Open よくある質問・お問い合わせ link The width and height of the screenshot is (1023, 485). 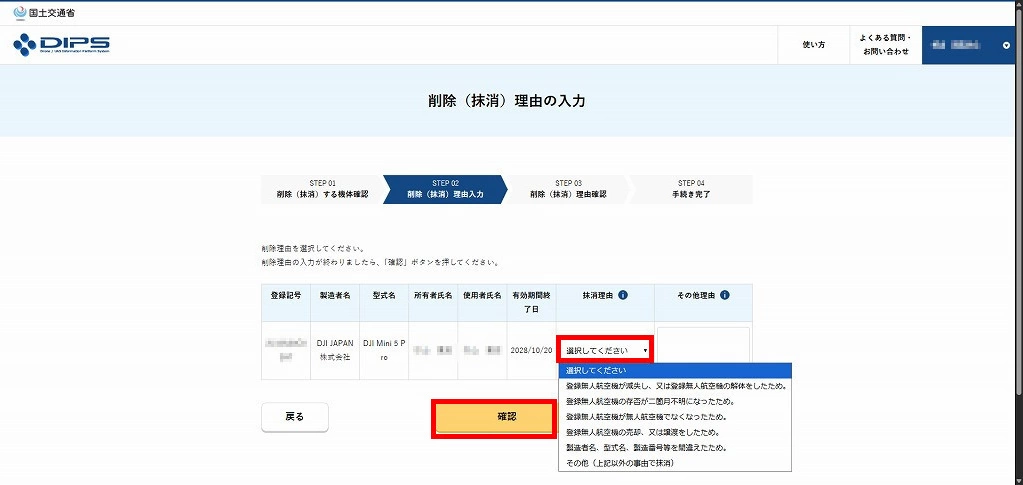[x=884, y=45]
